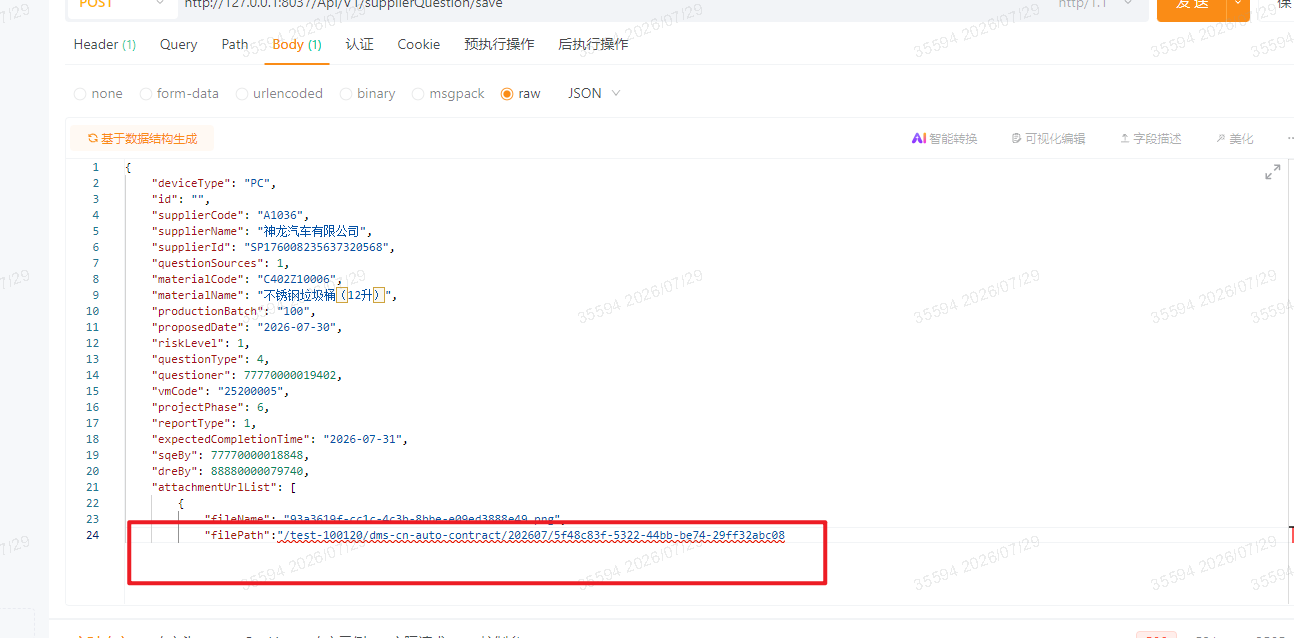
Task: Switch to the Query tab
Action: (x=178, y=44)
